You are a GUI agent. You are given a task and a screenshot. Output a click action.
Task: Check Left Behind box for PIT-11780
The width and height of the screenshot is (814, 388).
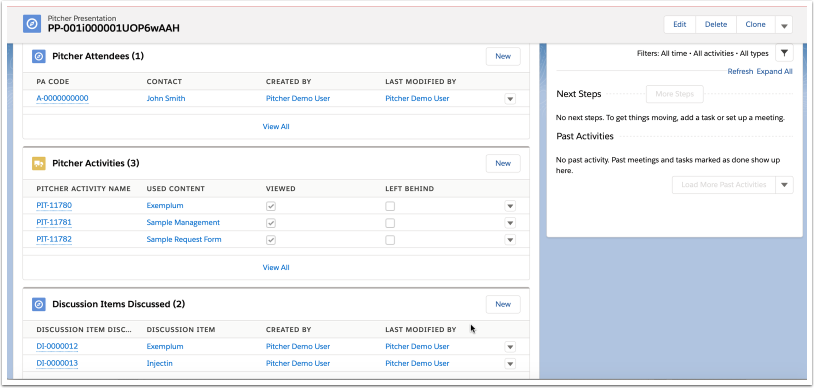(x=390, y=206)
